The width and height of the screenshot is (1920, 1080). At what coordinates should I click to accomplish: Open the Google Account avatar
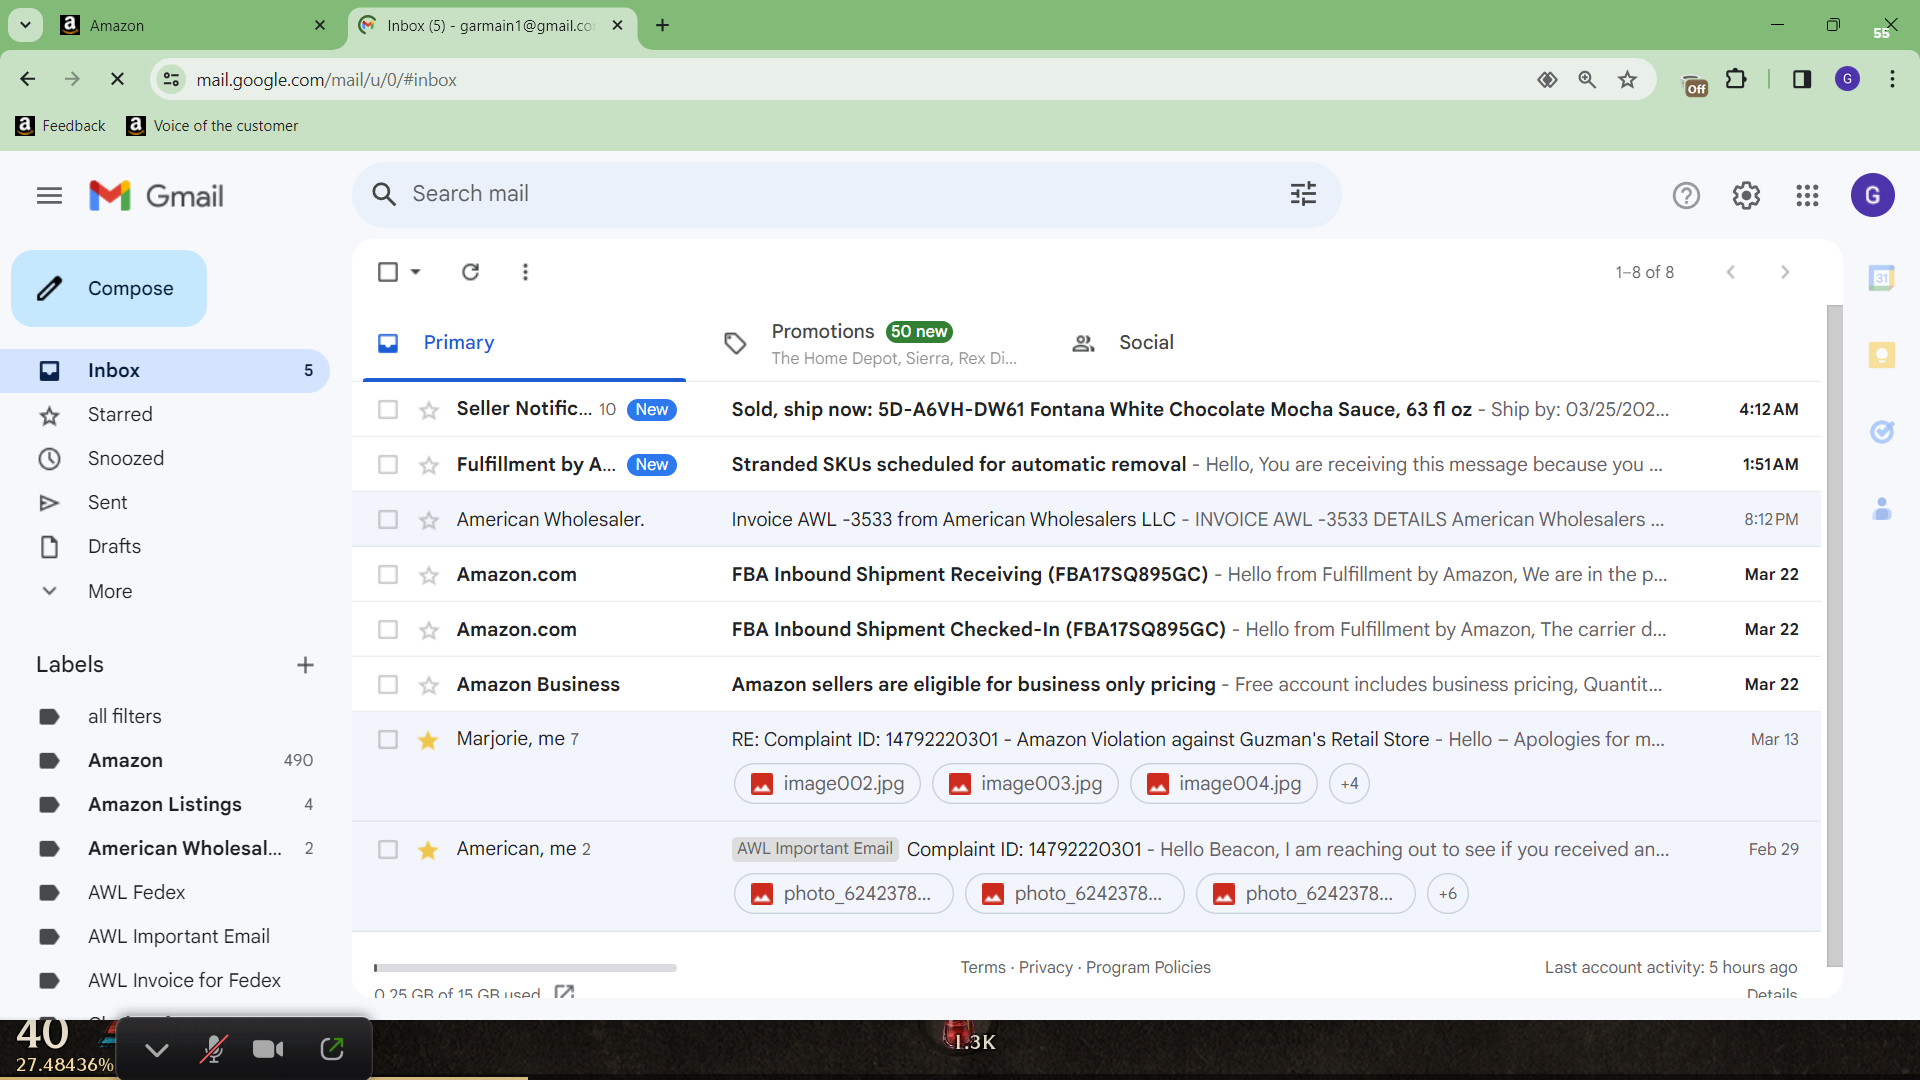point(1872,195)
